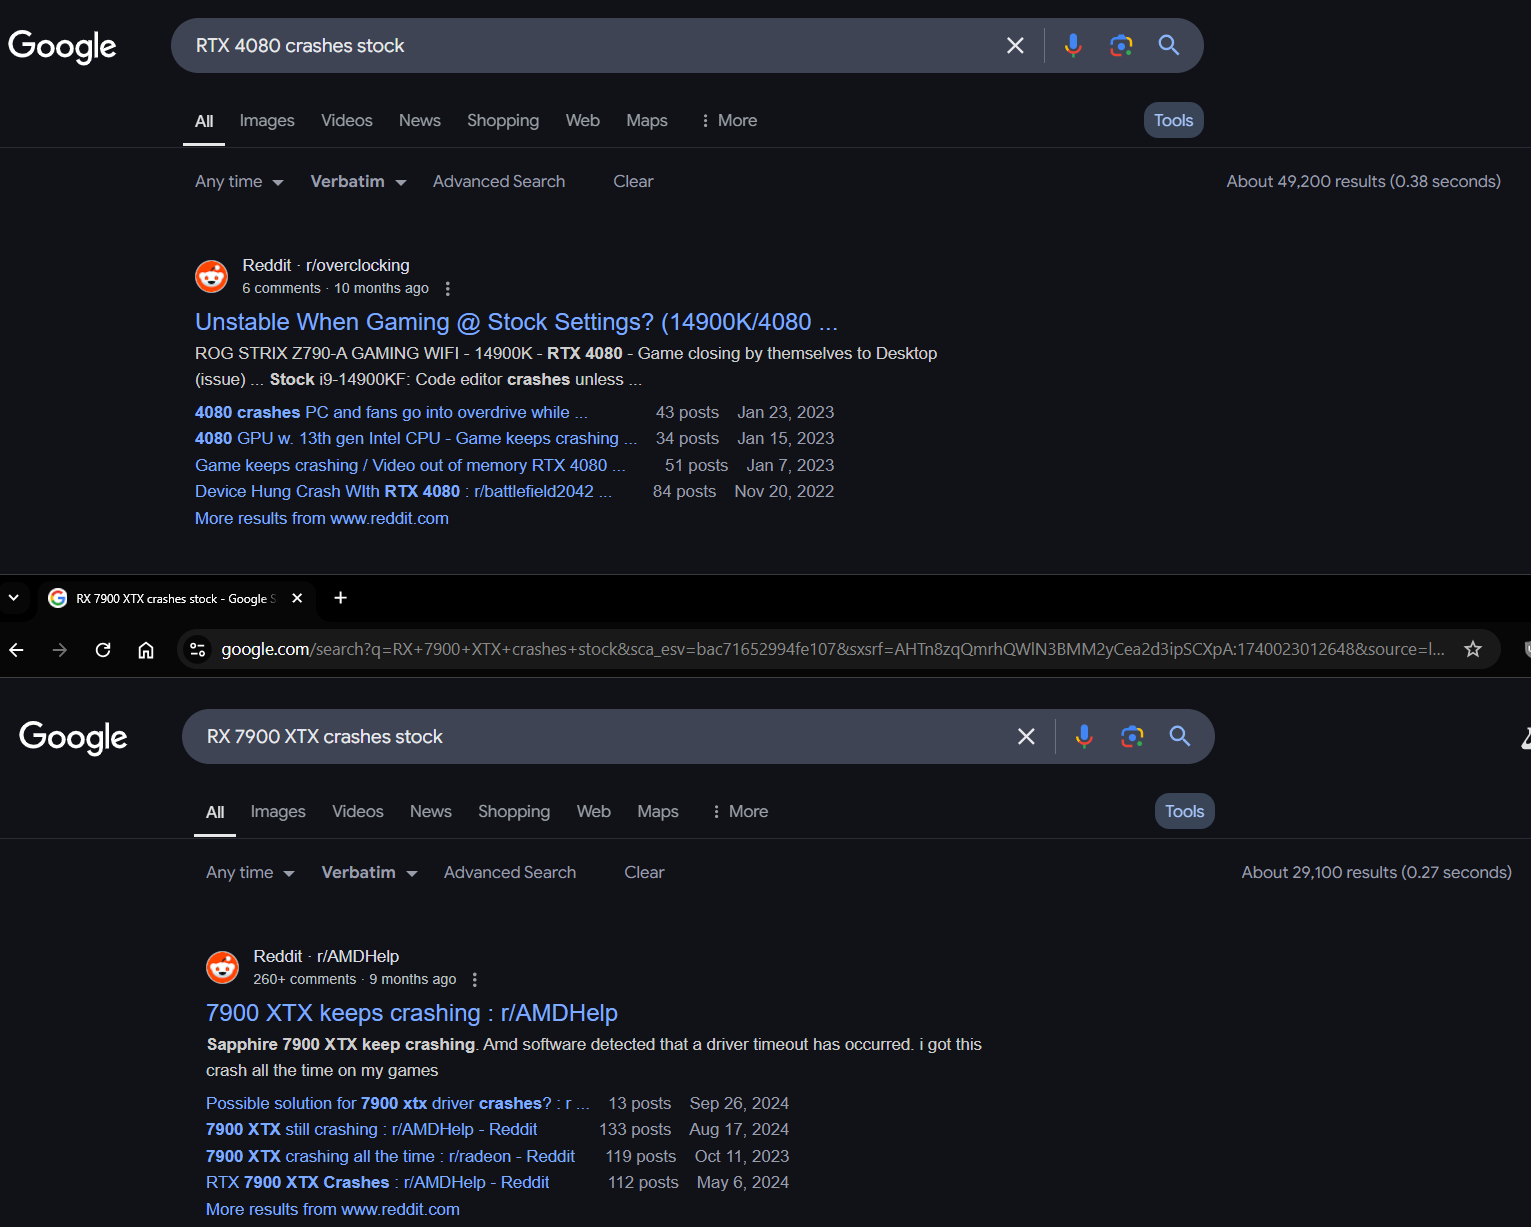Go back with the browser back arrow
This screenshot has width=1531, height=1227.
(16, 650)
